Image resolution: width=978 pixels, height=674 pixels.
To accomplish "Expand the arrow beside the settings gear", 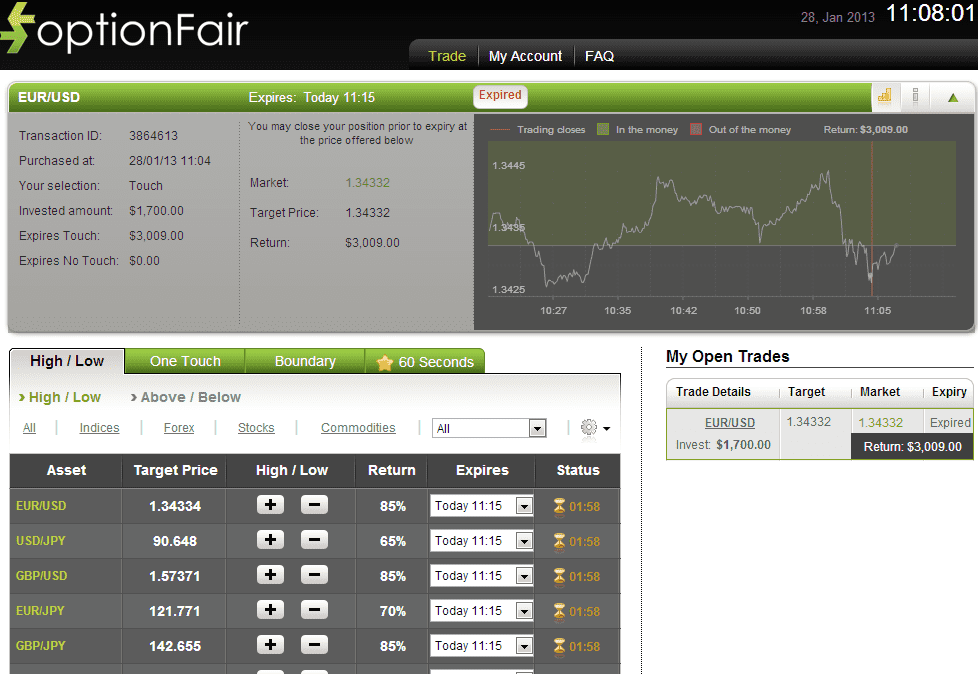I will [605, 427].
